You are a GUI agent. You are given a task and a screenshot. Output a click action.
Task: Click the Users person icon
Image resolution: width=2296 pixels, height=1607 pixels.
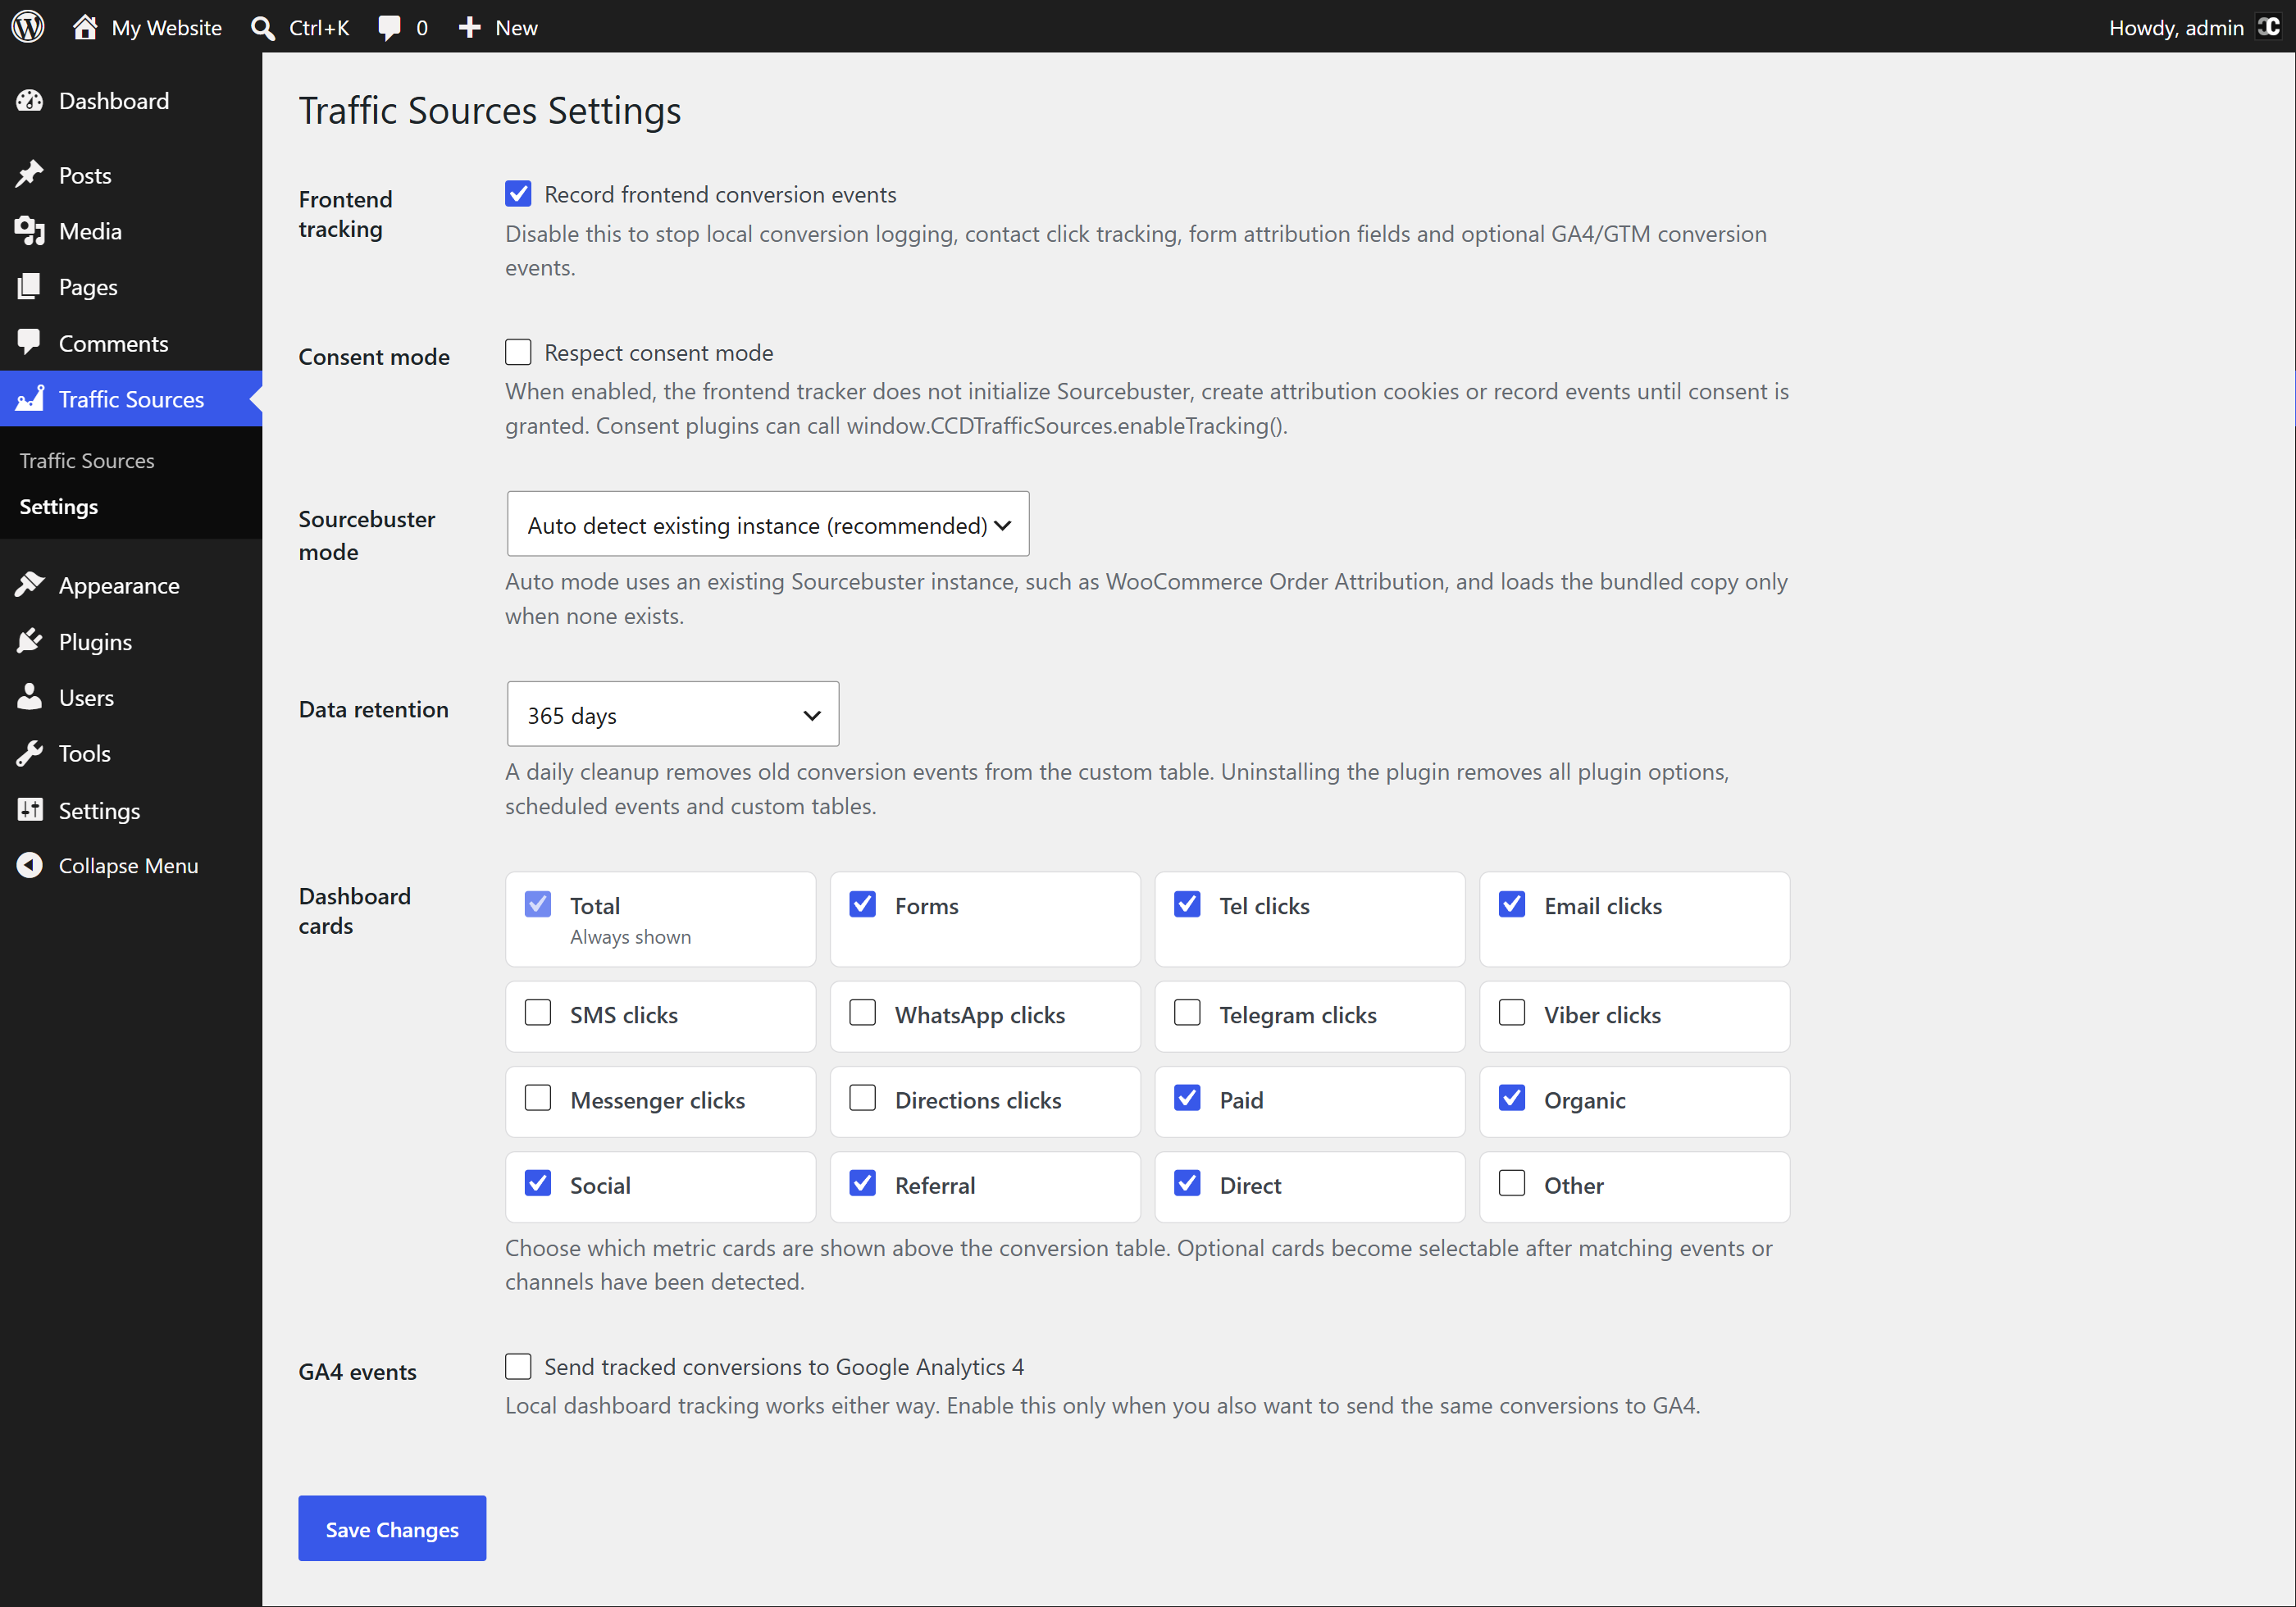[30, 696]
